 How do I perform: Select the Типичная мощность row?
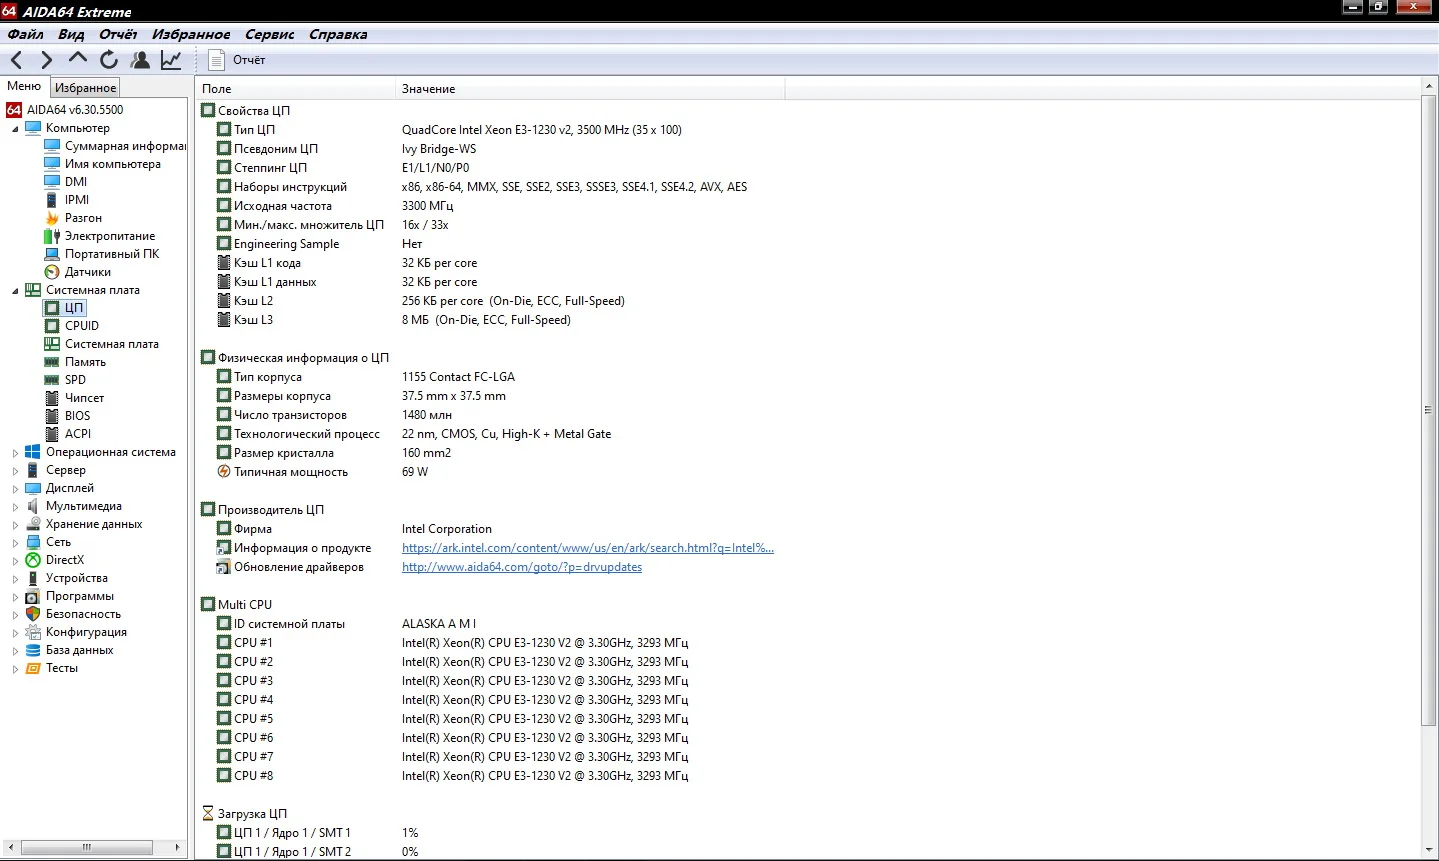click(x=808, y=472)
